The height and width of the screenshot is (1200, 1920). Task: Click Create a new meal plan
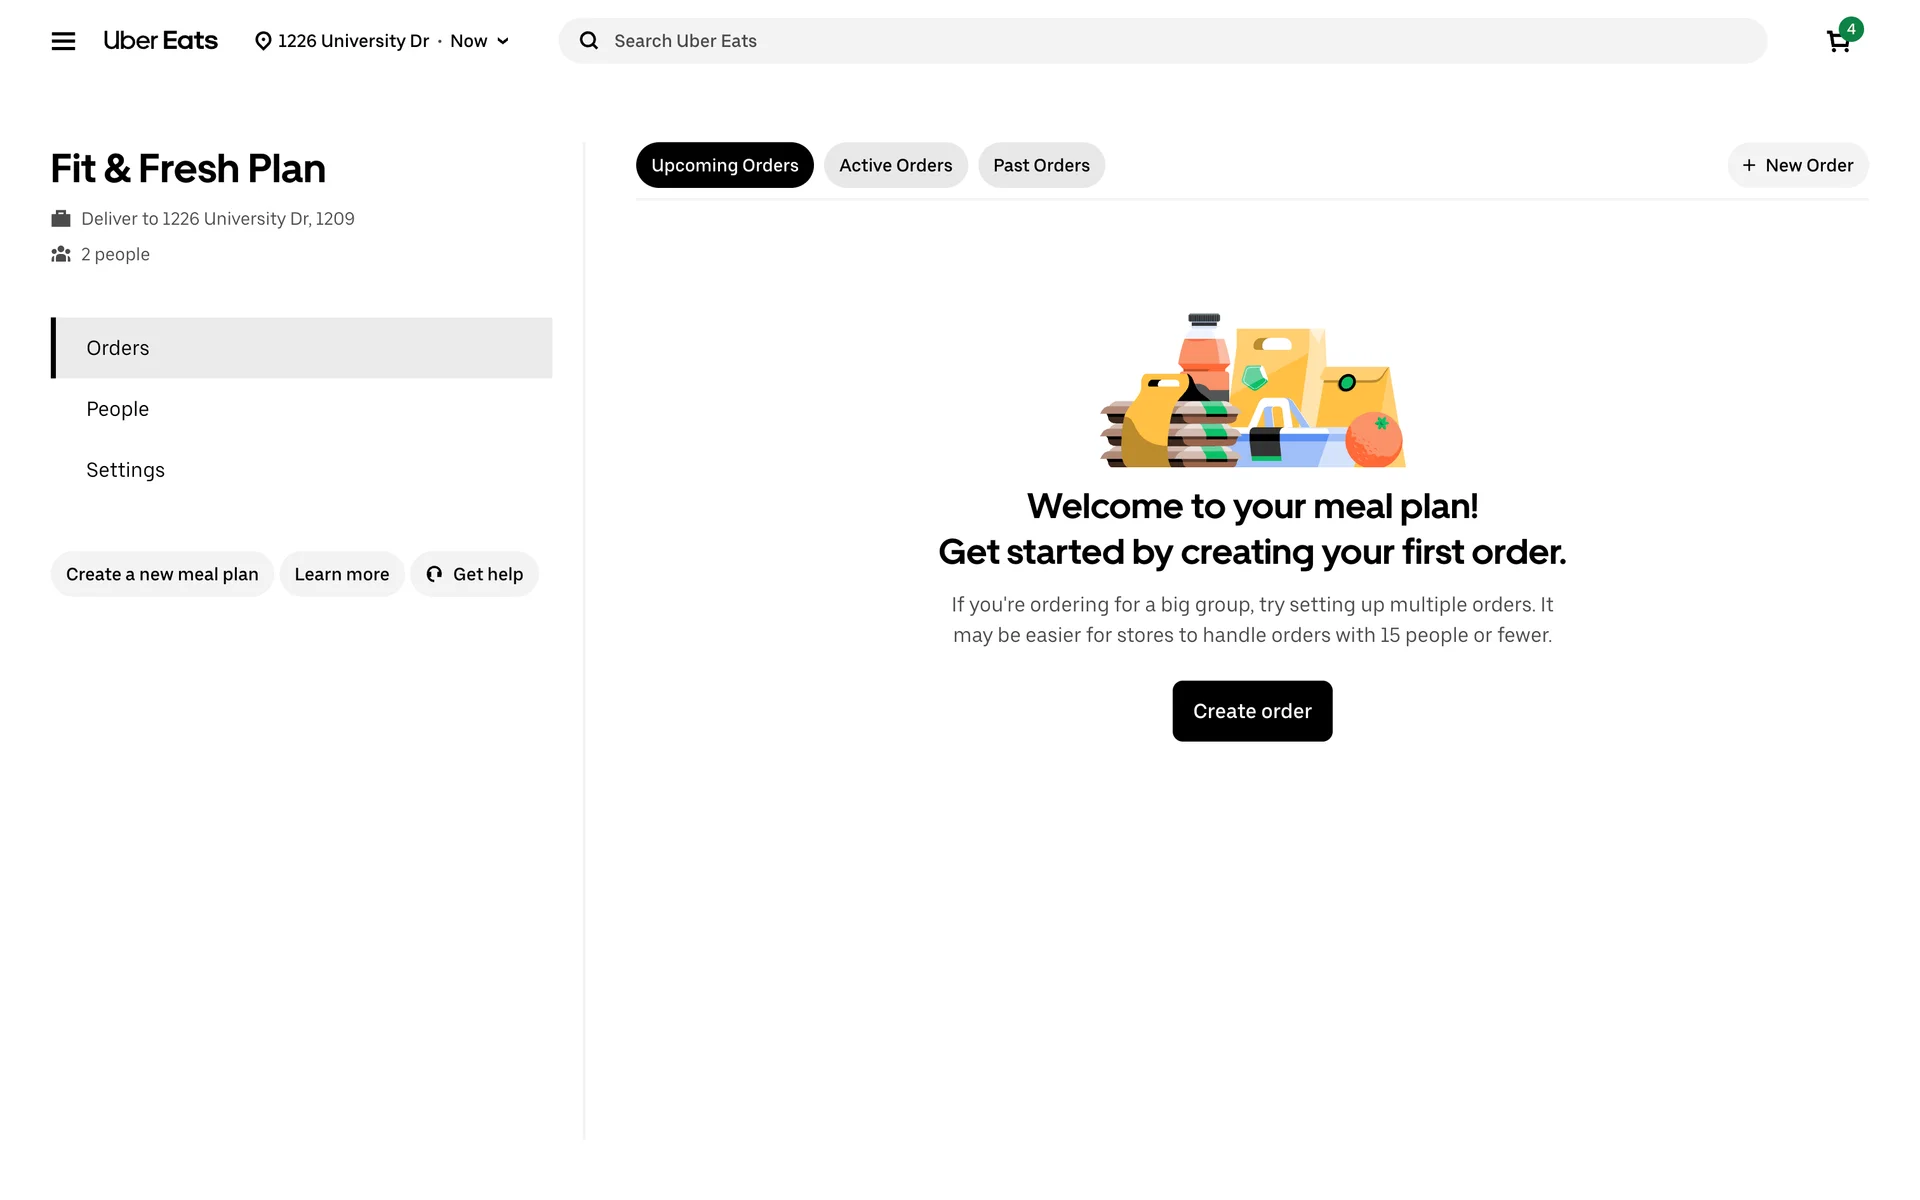pos(162,574)
